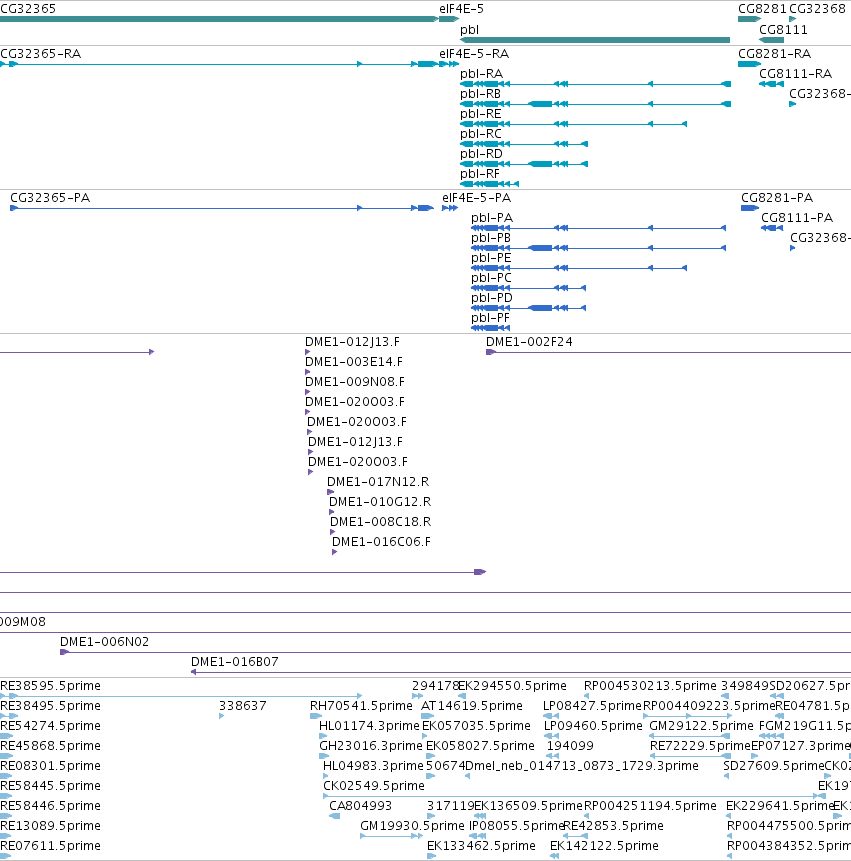Select the RE42853.5prime EST label
The height and width of the screenshot is (861, 851).
coord(613,826)
